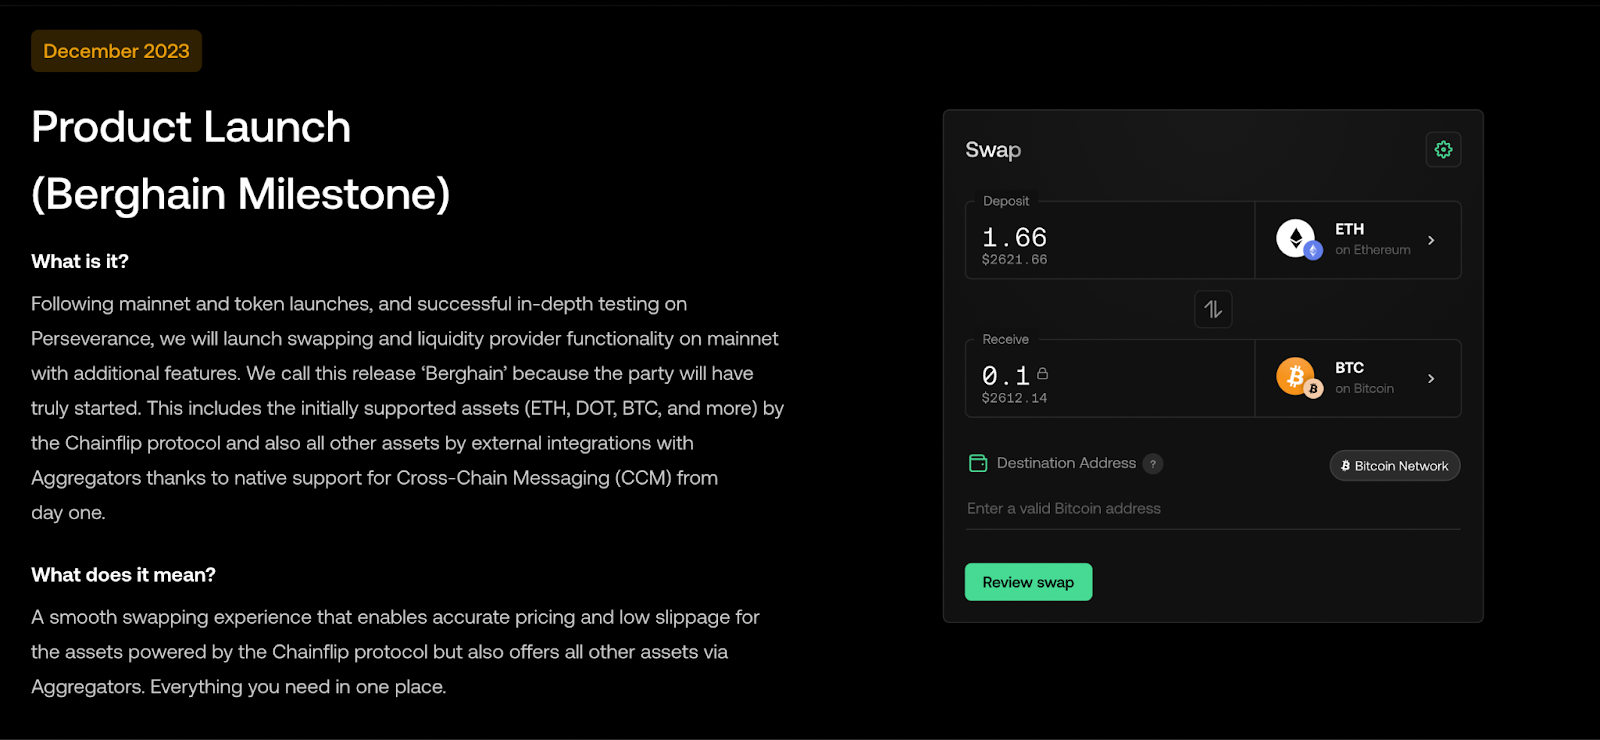
Task: Open swap settings gear icon
Action: [x=1443, y=150]
